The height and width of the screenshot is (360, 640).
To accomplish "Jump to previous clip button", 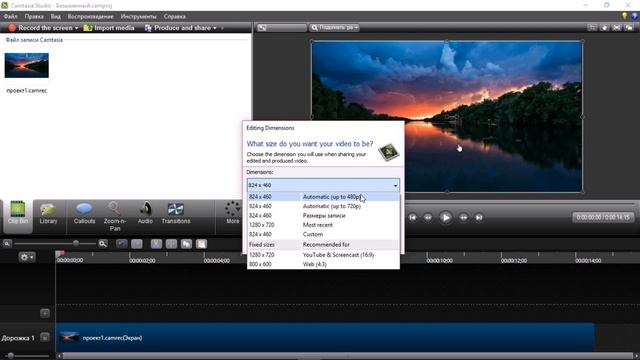I will (413, 218).
